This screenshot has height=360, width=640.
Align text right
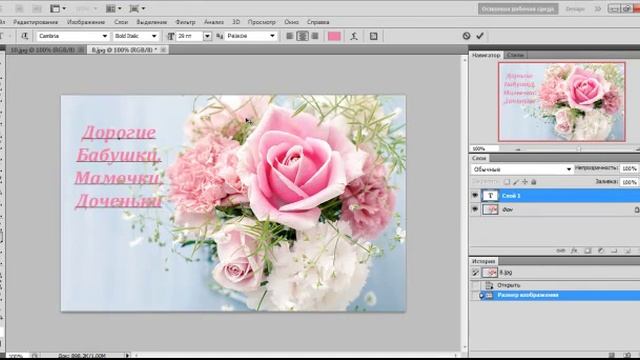(315, 36)
